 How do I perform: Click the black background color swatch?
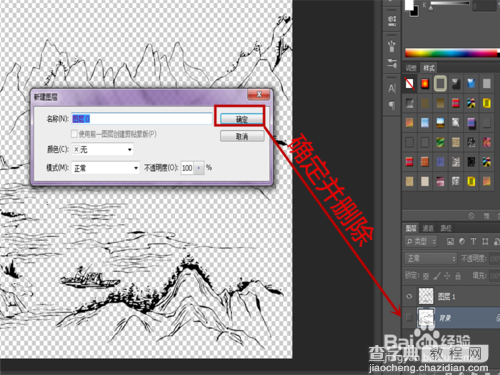point(415,13)
